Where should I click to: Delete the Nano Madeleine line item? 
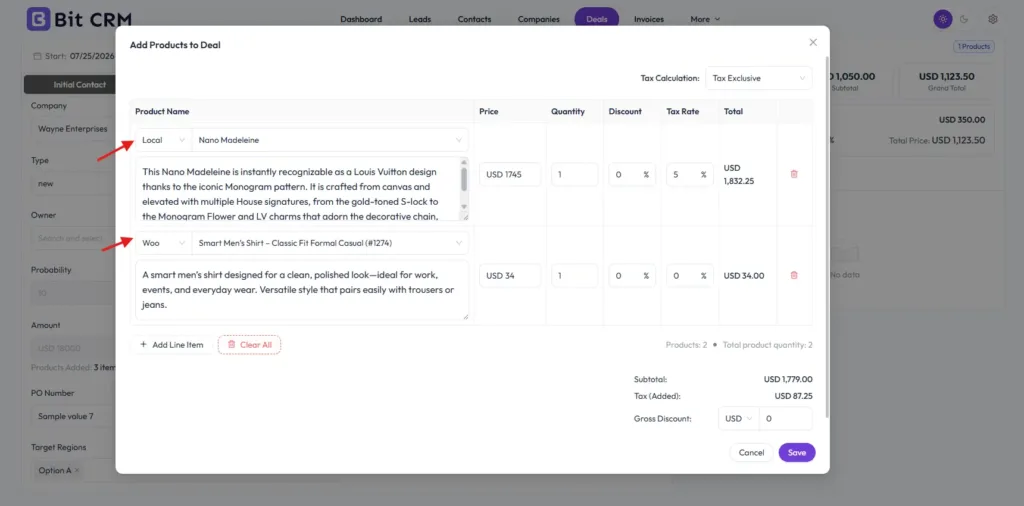click(x=794, y=174)
